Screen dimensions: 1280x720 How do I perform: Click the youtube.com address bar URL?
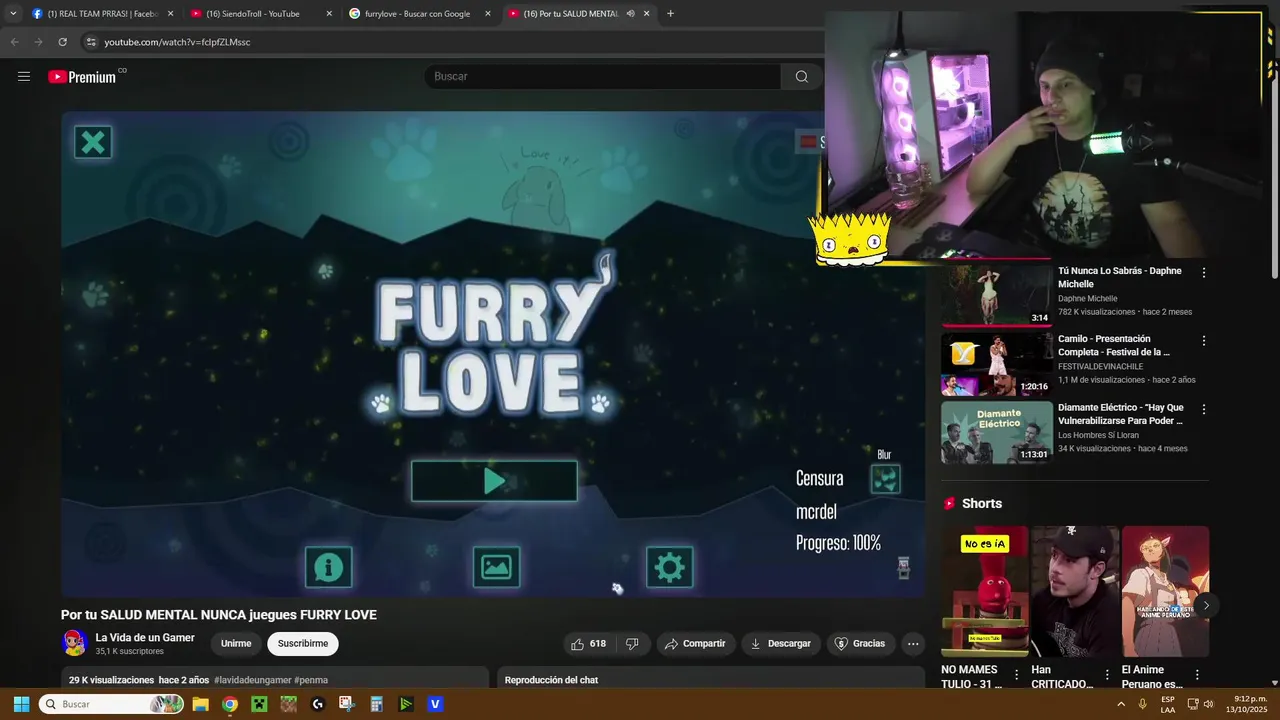point(177,42)
